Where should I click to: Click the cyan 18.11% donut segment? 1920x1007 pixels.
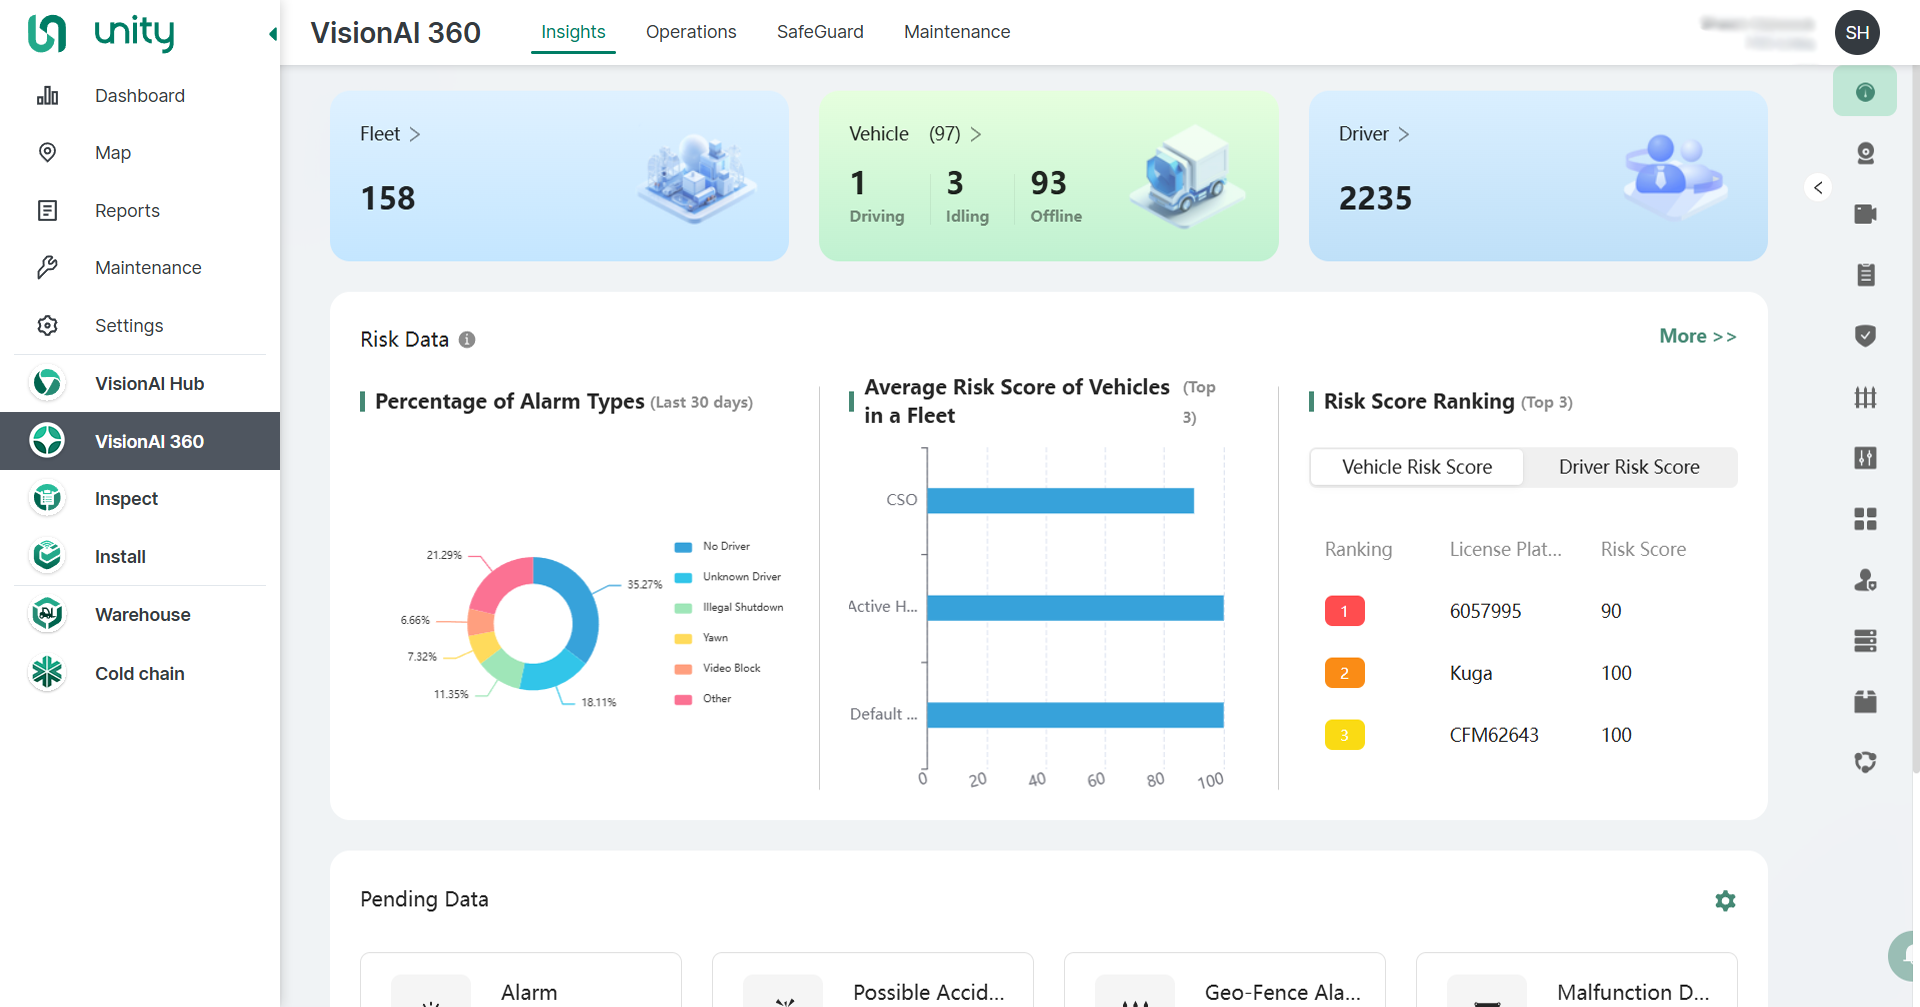click(x=553, y=673)
